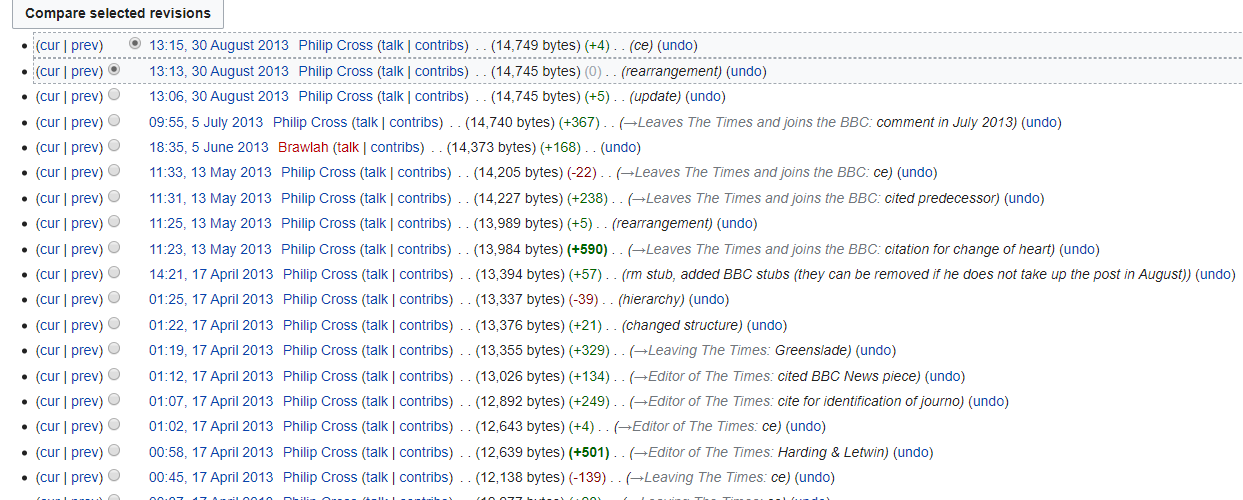Select the radio button for 01:02, 17 April 2013
Image resolution: width=1243 pixels, height=500 pixels.
[114, 425]
